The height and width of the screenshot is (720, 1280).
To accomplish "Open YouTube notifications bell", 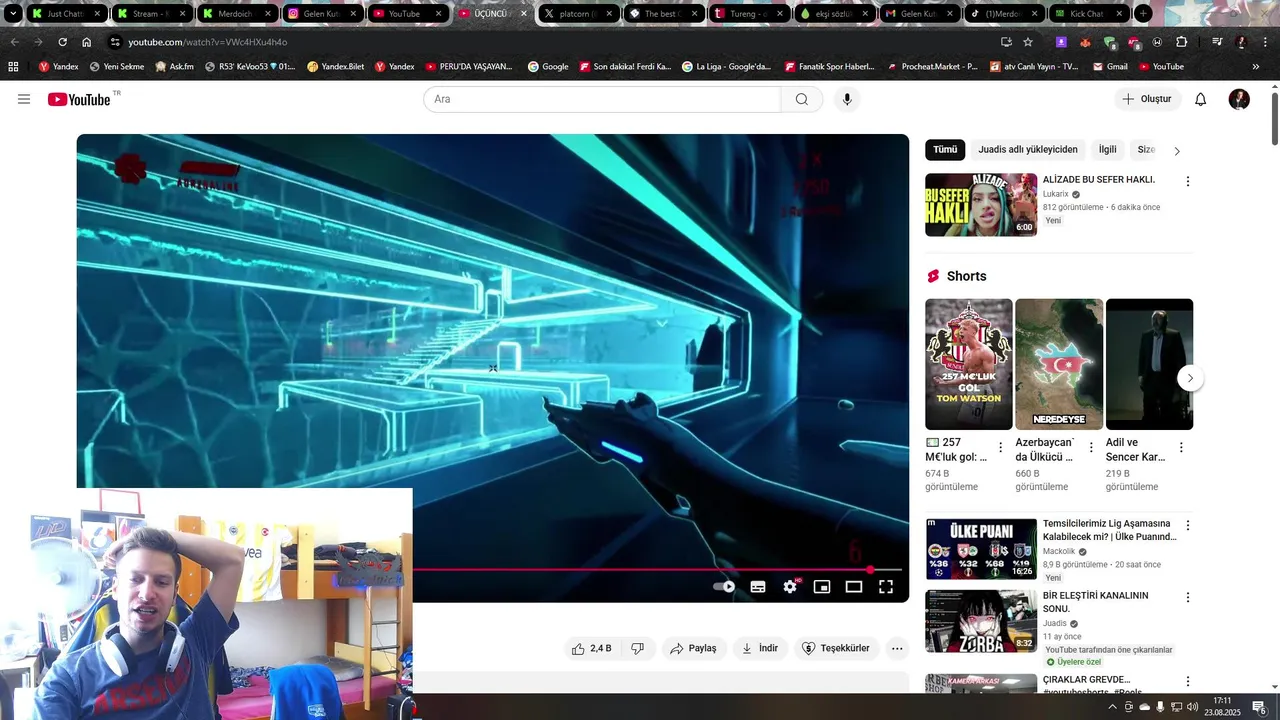I will pyautogui.click(x=1201, y=99).
